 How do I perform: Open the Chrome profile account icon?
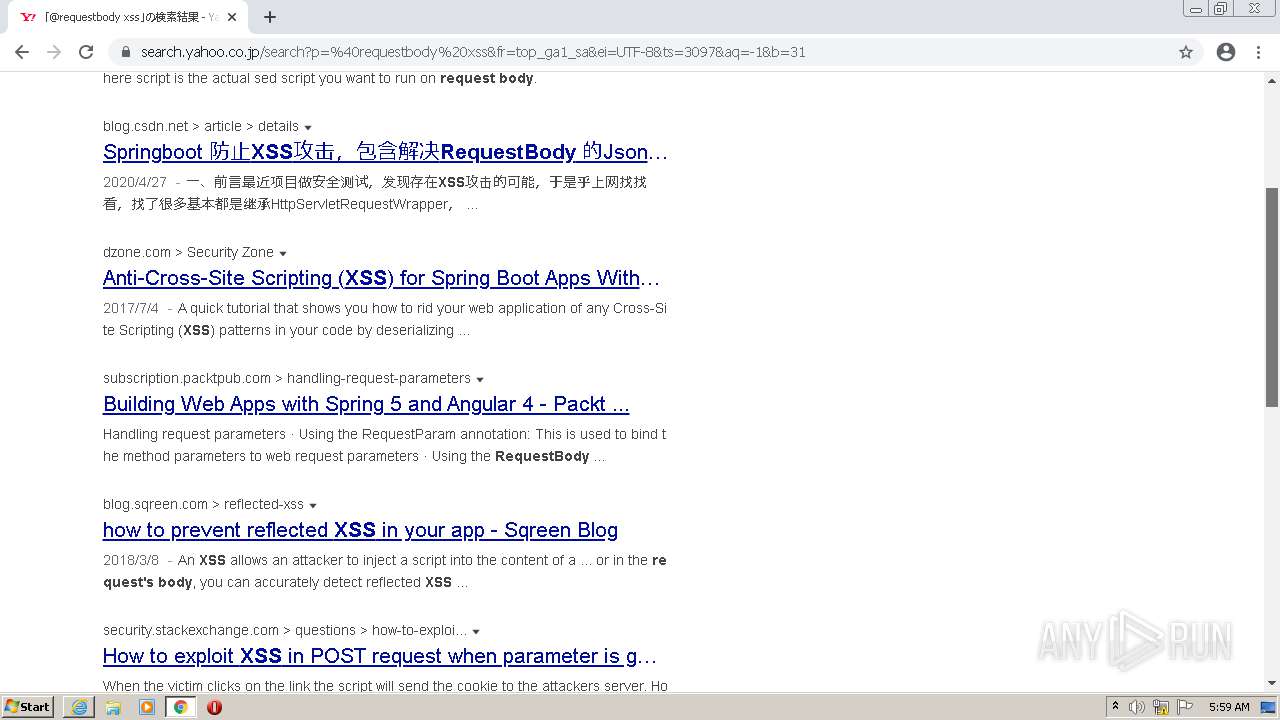[x=1226, y=52]
